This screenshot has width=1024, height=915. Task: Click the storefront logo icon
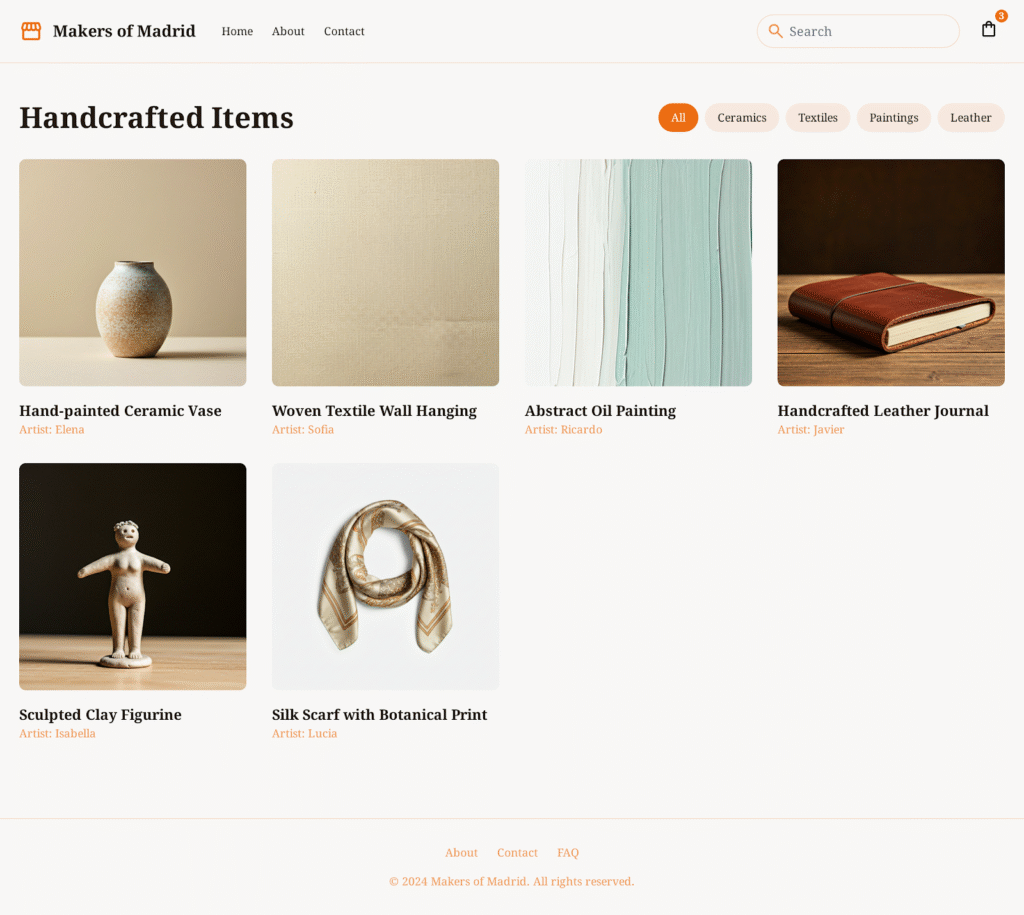point(31,31)
